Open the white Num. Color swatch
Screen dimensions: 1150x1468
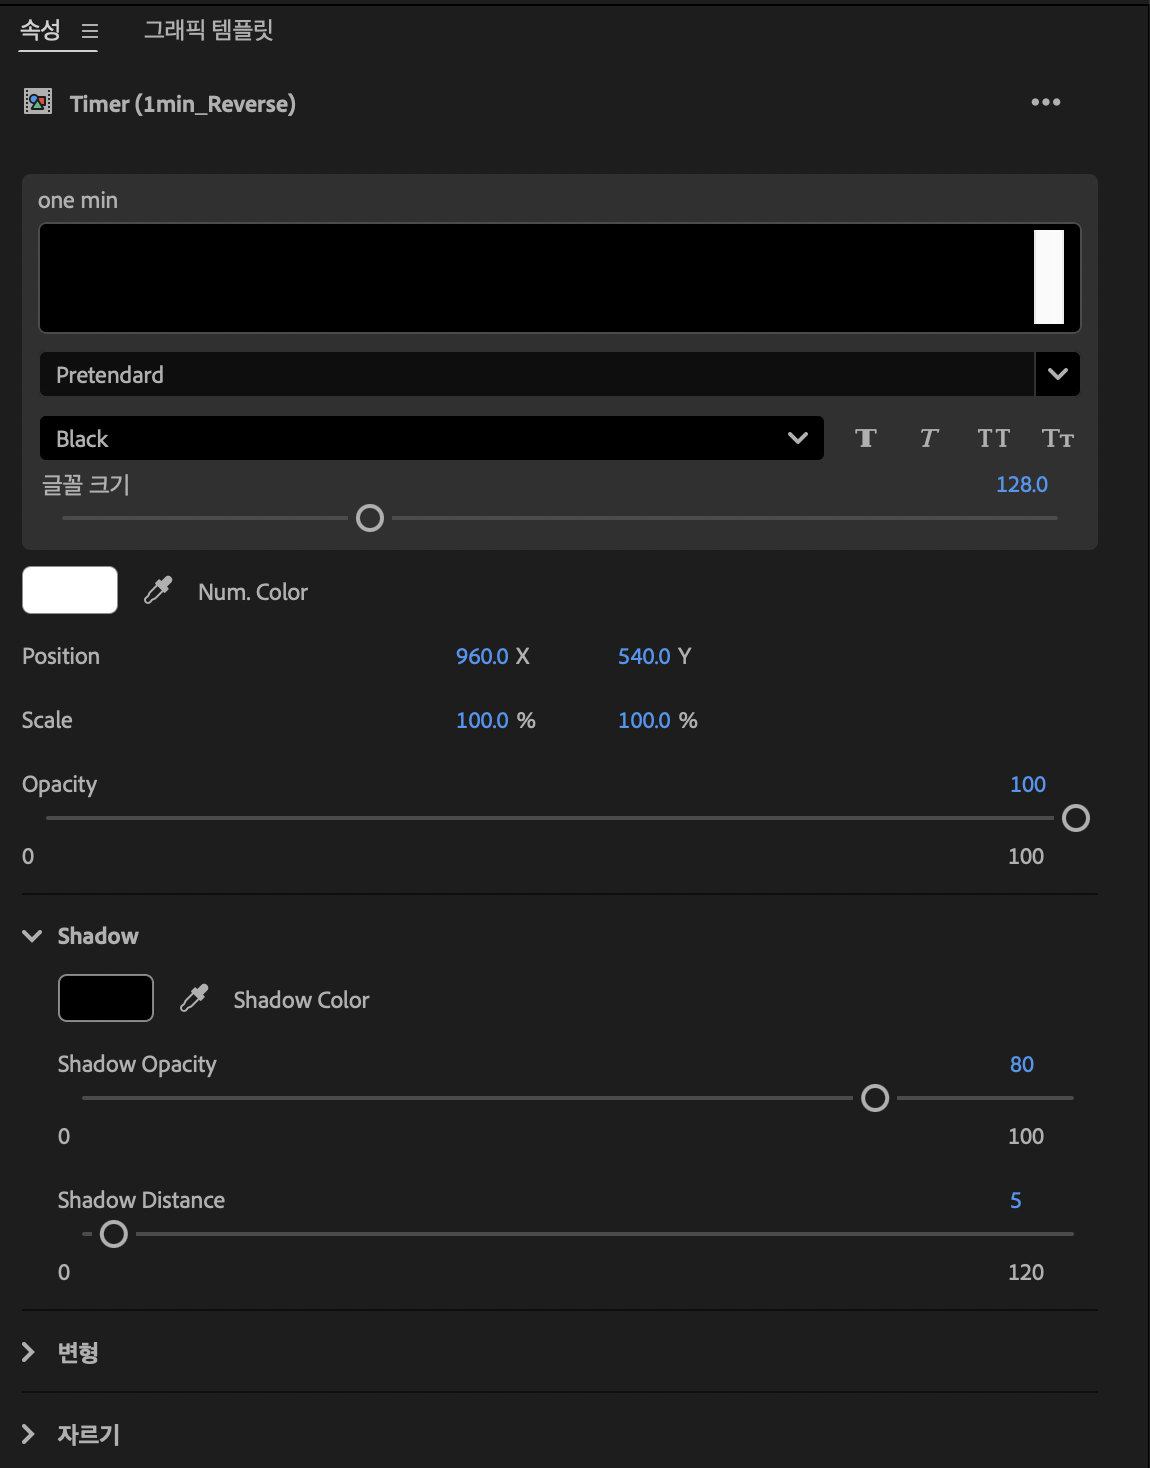[70, 590]
